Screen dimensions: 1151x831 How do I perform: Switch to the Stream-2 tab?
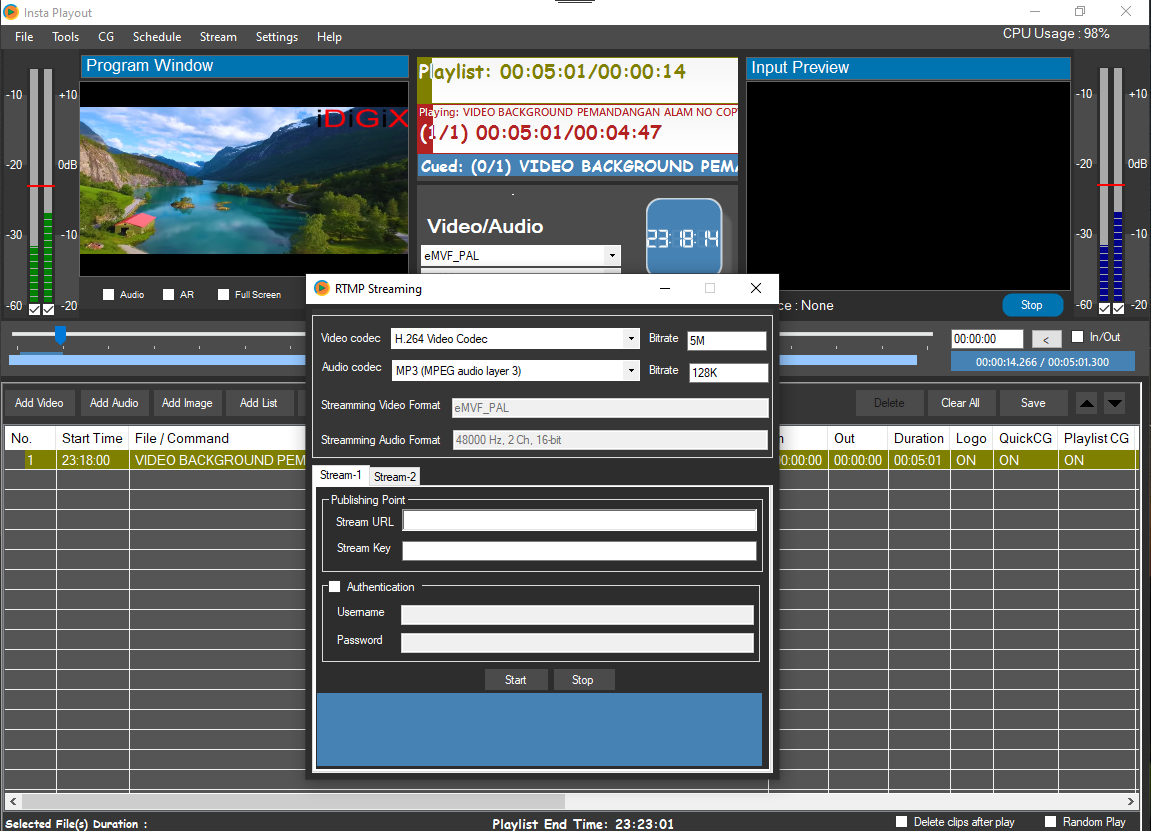394,476
